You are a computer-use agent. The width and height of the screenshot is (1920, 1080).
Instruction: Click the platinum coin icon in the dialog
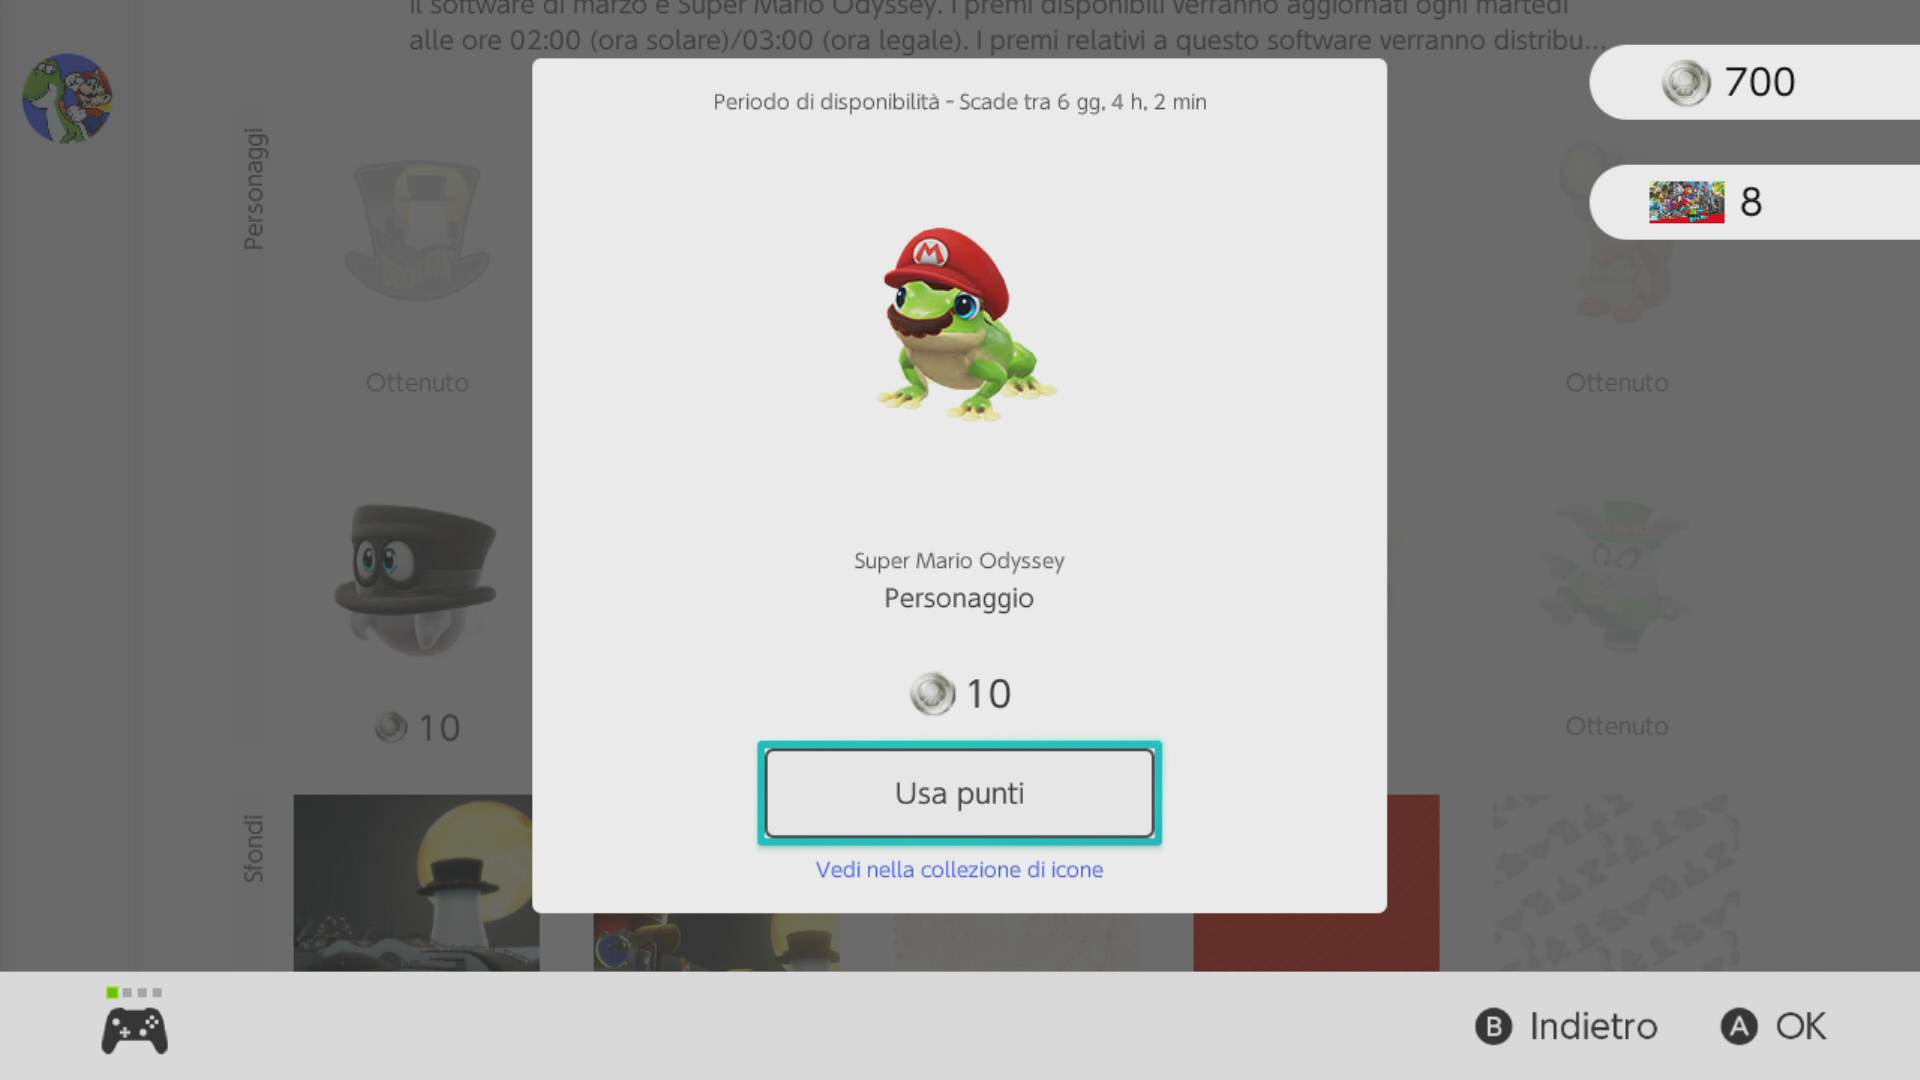932,694
